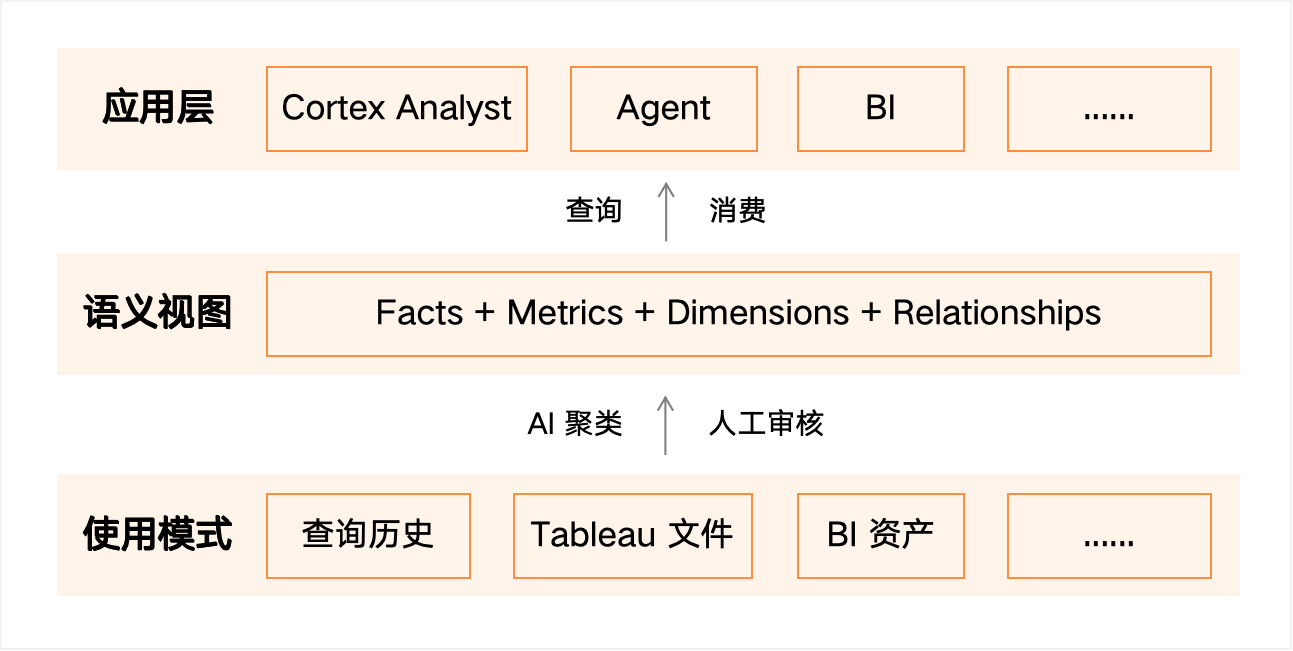The image size is (1293, 651).
Task: Select the Cortex Analyst box
Action: coord(397,109)
